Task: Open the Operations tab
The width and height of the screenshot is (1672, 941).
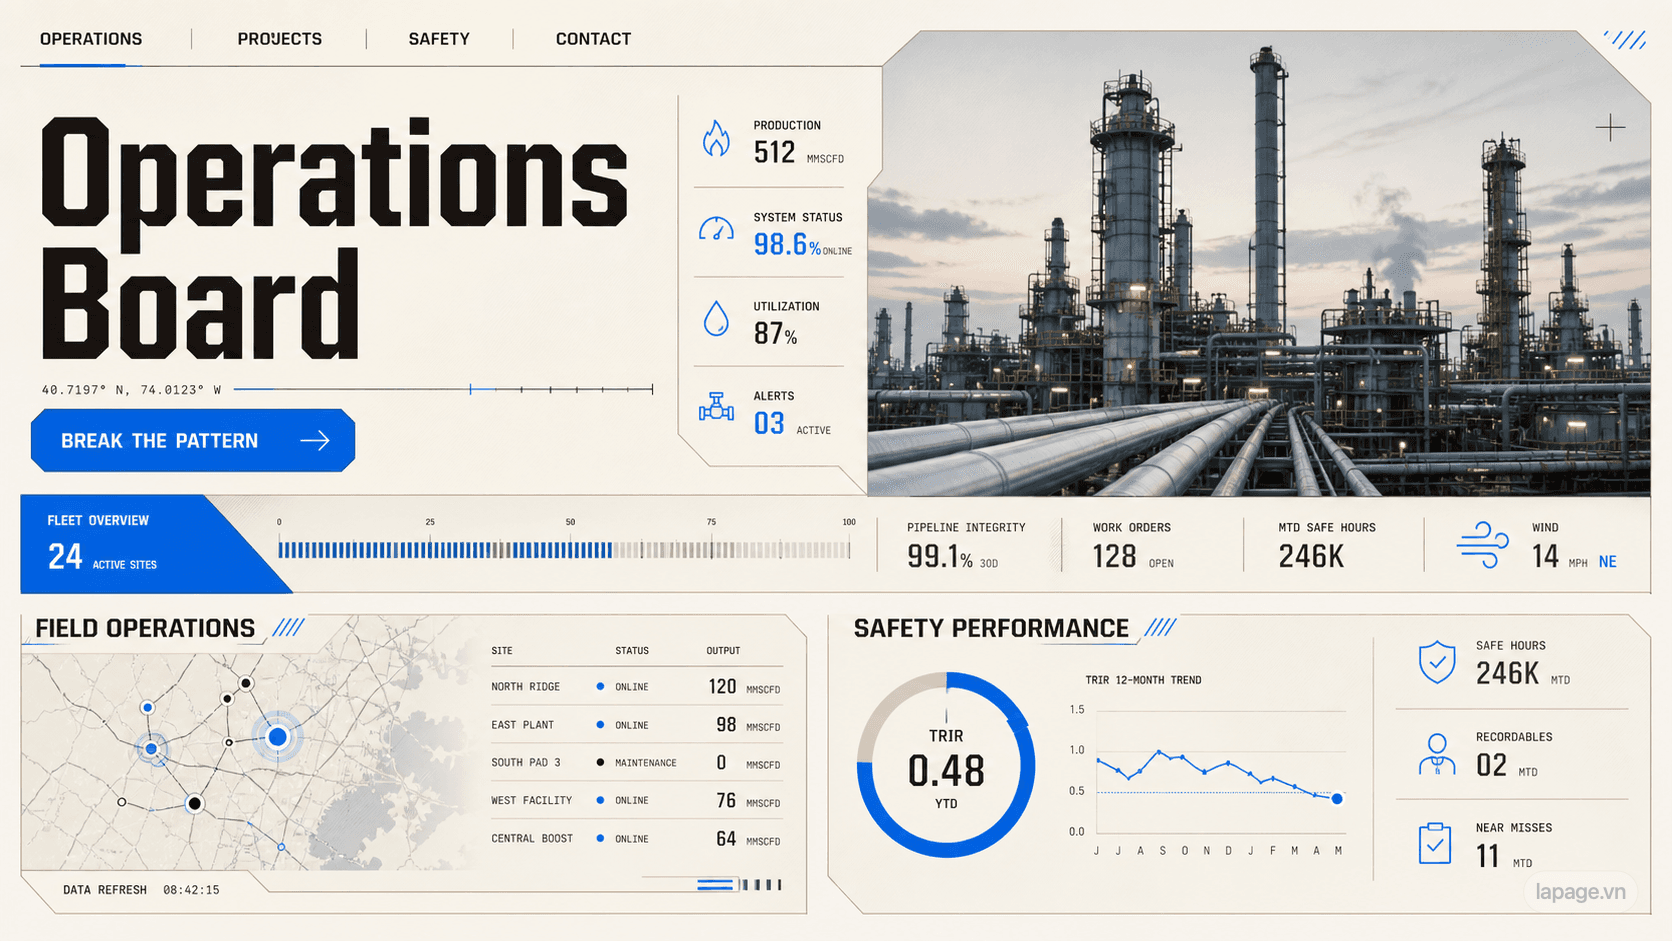Action: (91, 39)
